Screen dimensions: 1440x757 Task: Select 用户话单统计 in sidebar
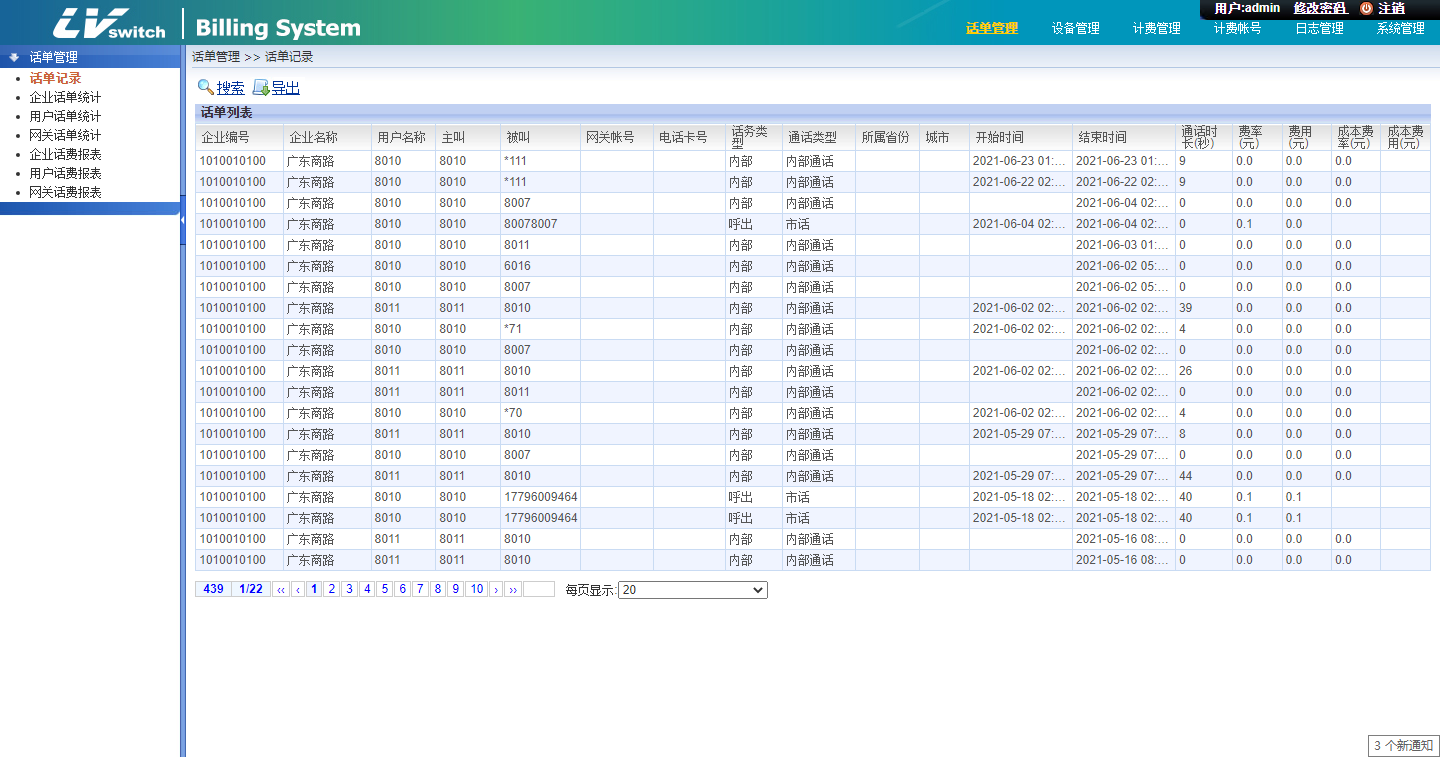pos(65,116)
